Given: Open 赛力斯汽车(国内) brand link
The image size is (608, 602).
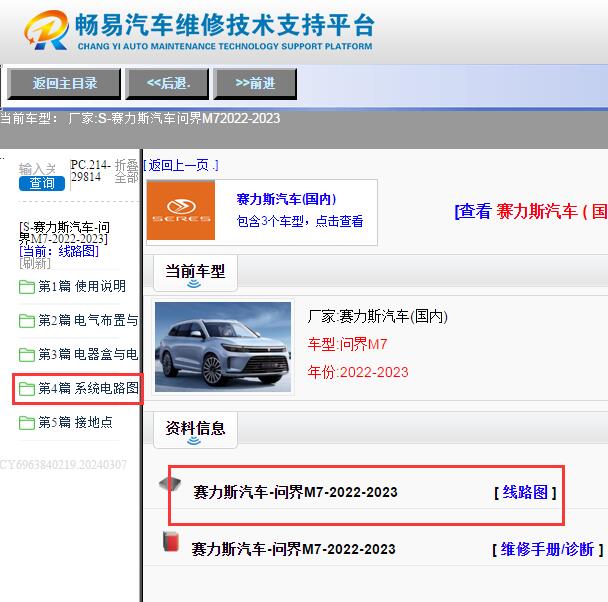Looking at the screenshot, I should click(286, 199).
